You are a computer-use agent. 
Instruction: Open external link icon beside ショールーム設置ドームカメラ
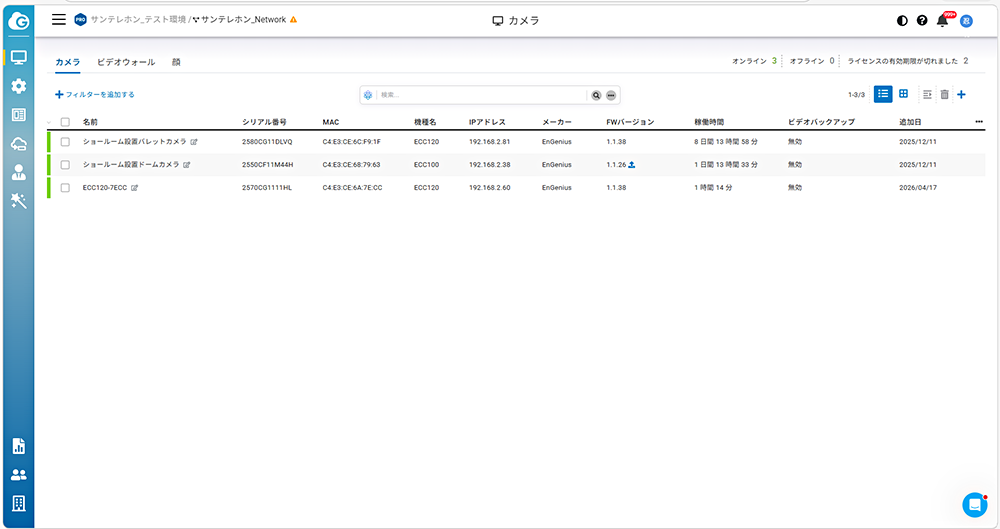point(186,165)
